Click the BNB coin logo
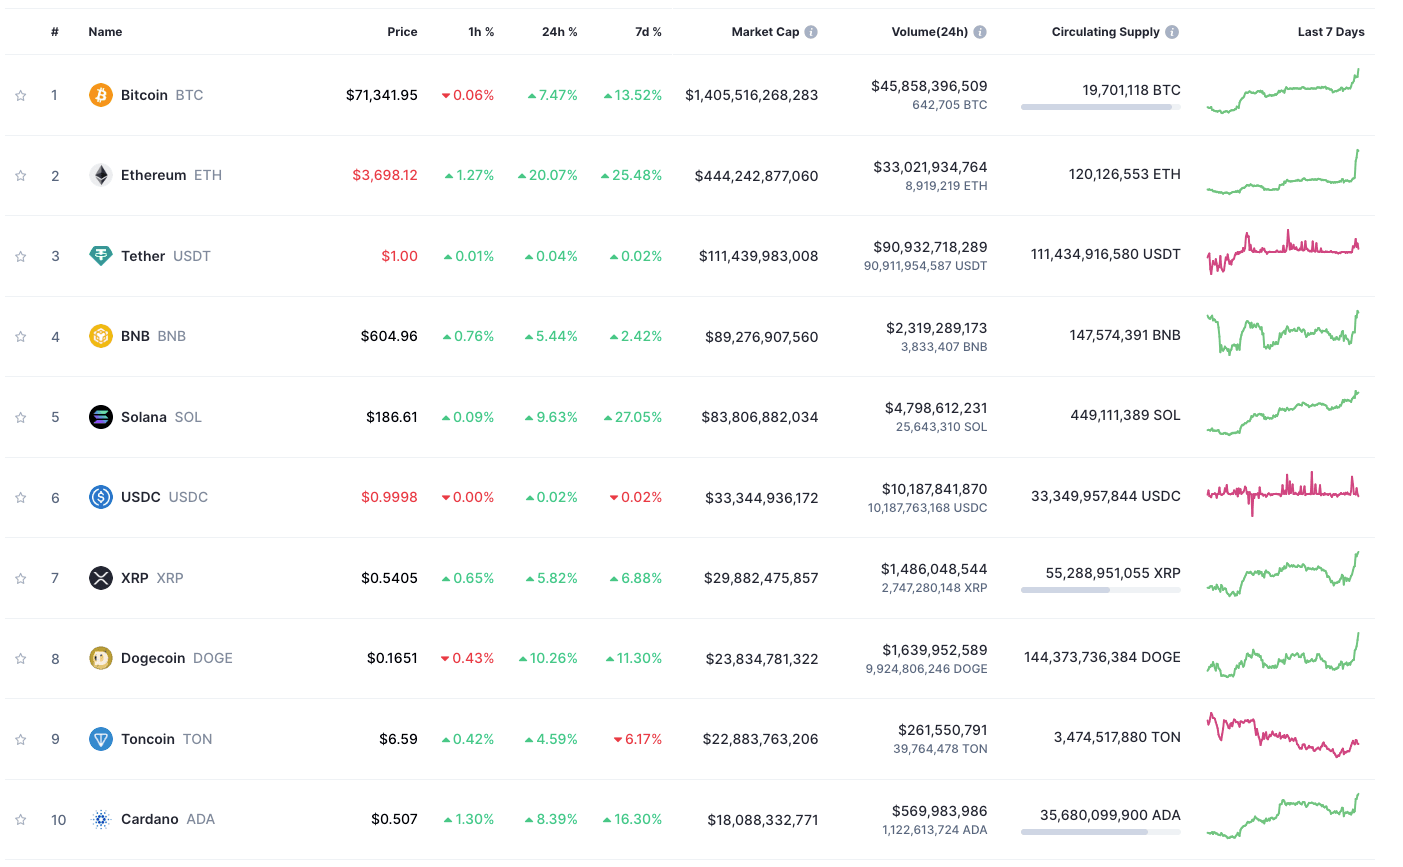The width and height of the screenshot is (1403, 867). (100, 337)
